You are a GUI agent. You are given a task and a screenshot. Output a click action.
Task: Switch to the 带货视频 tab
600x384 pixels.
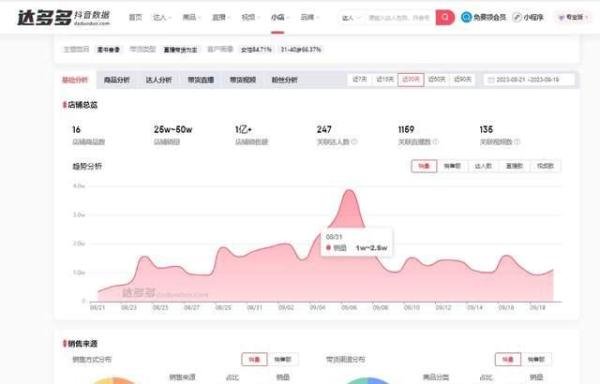(243, 80)
